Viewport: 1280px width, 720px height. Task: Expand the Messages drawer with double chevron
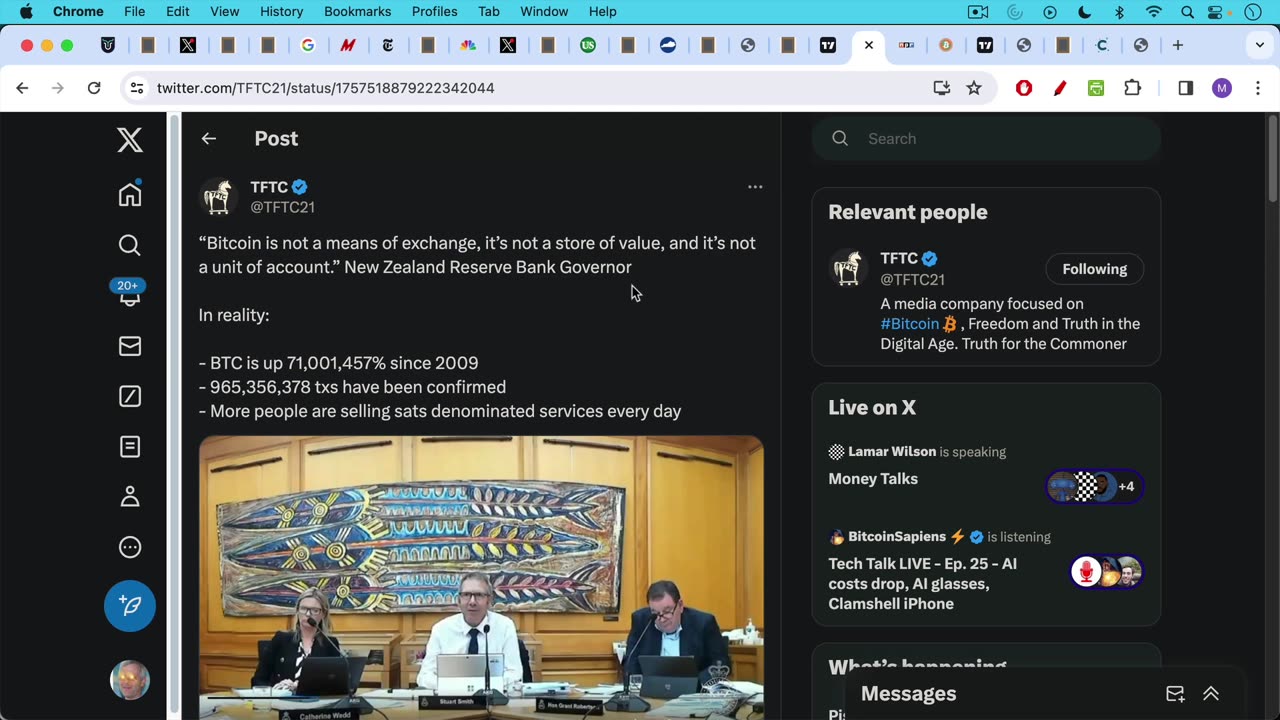(1211, 694)
